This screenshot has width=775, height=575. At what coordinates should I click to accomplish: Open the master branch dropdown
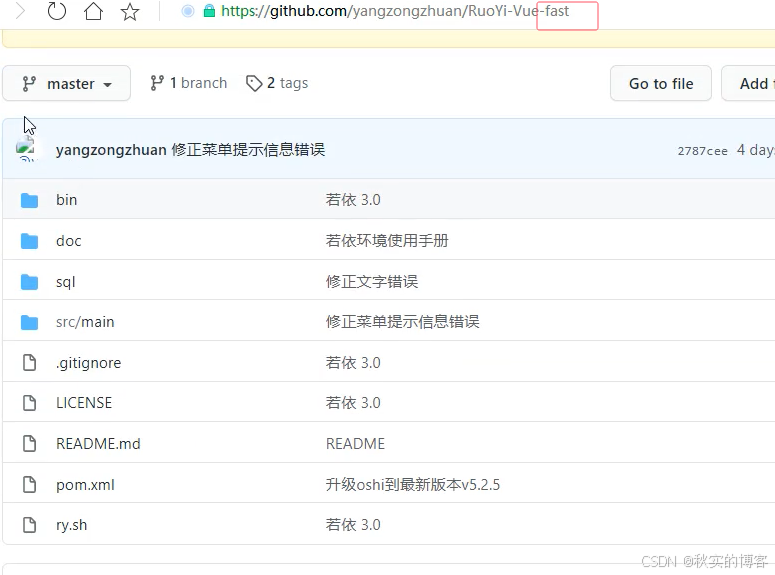[67, 84]
